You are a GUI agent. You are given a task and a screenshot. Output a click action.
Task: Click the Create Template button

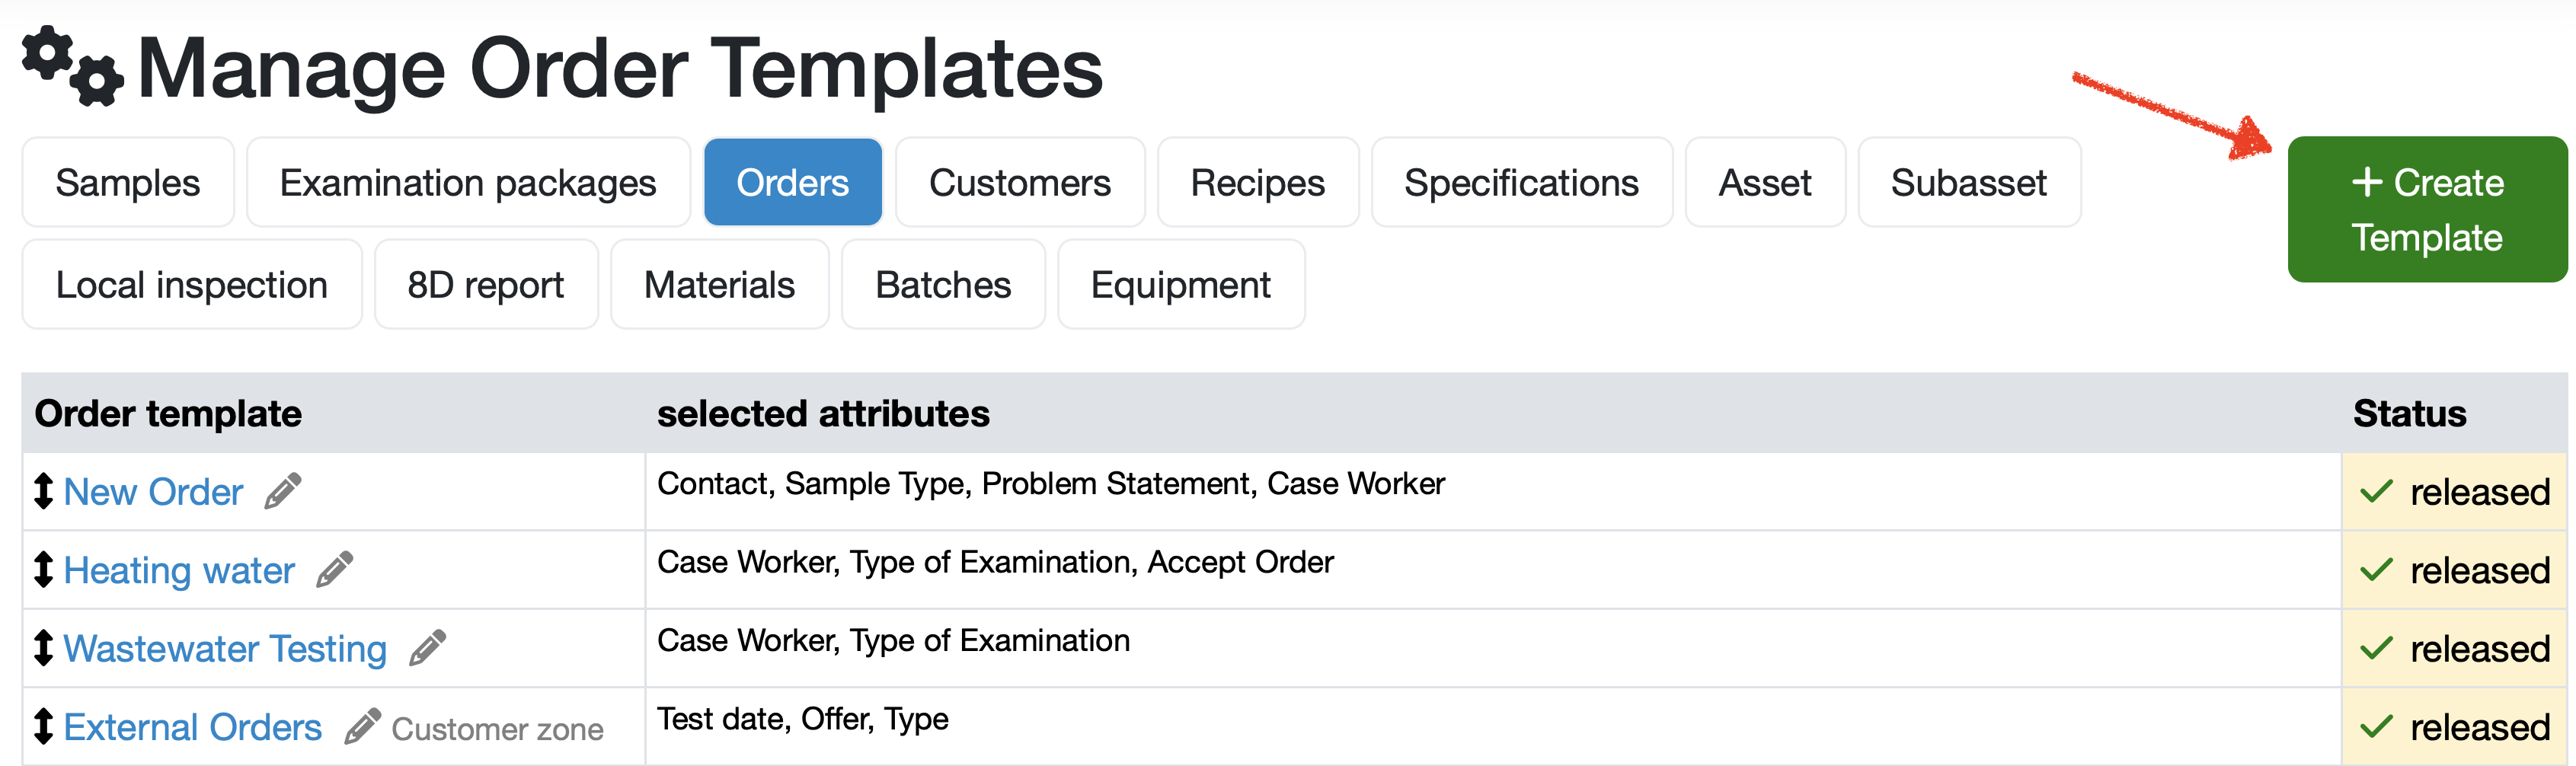point(2427,210)
